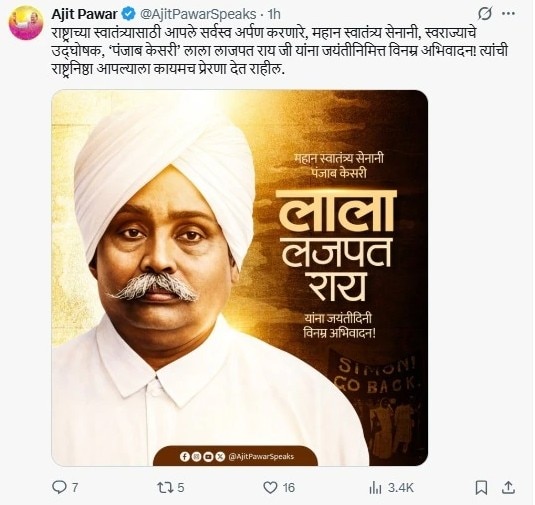
Task: Click the Grok explain-post icon
Action: click(485, 14)
